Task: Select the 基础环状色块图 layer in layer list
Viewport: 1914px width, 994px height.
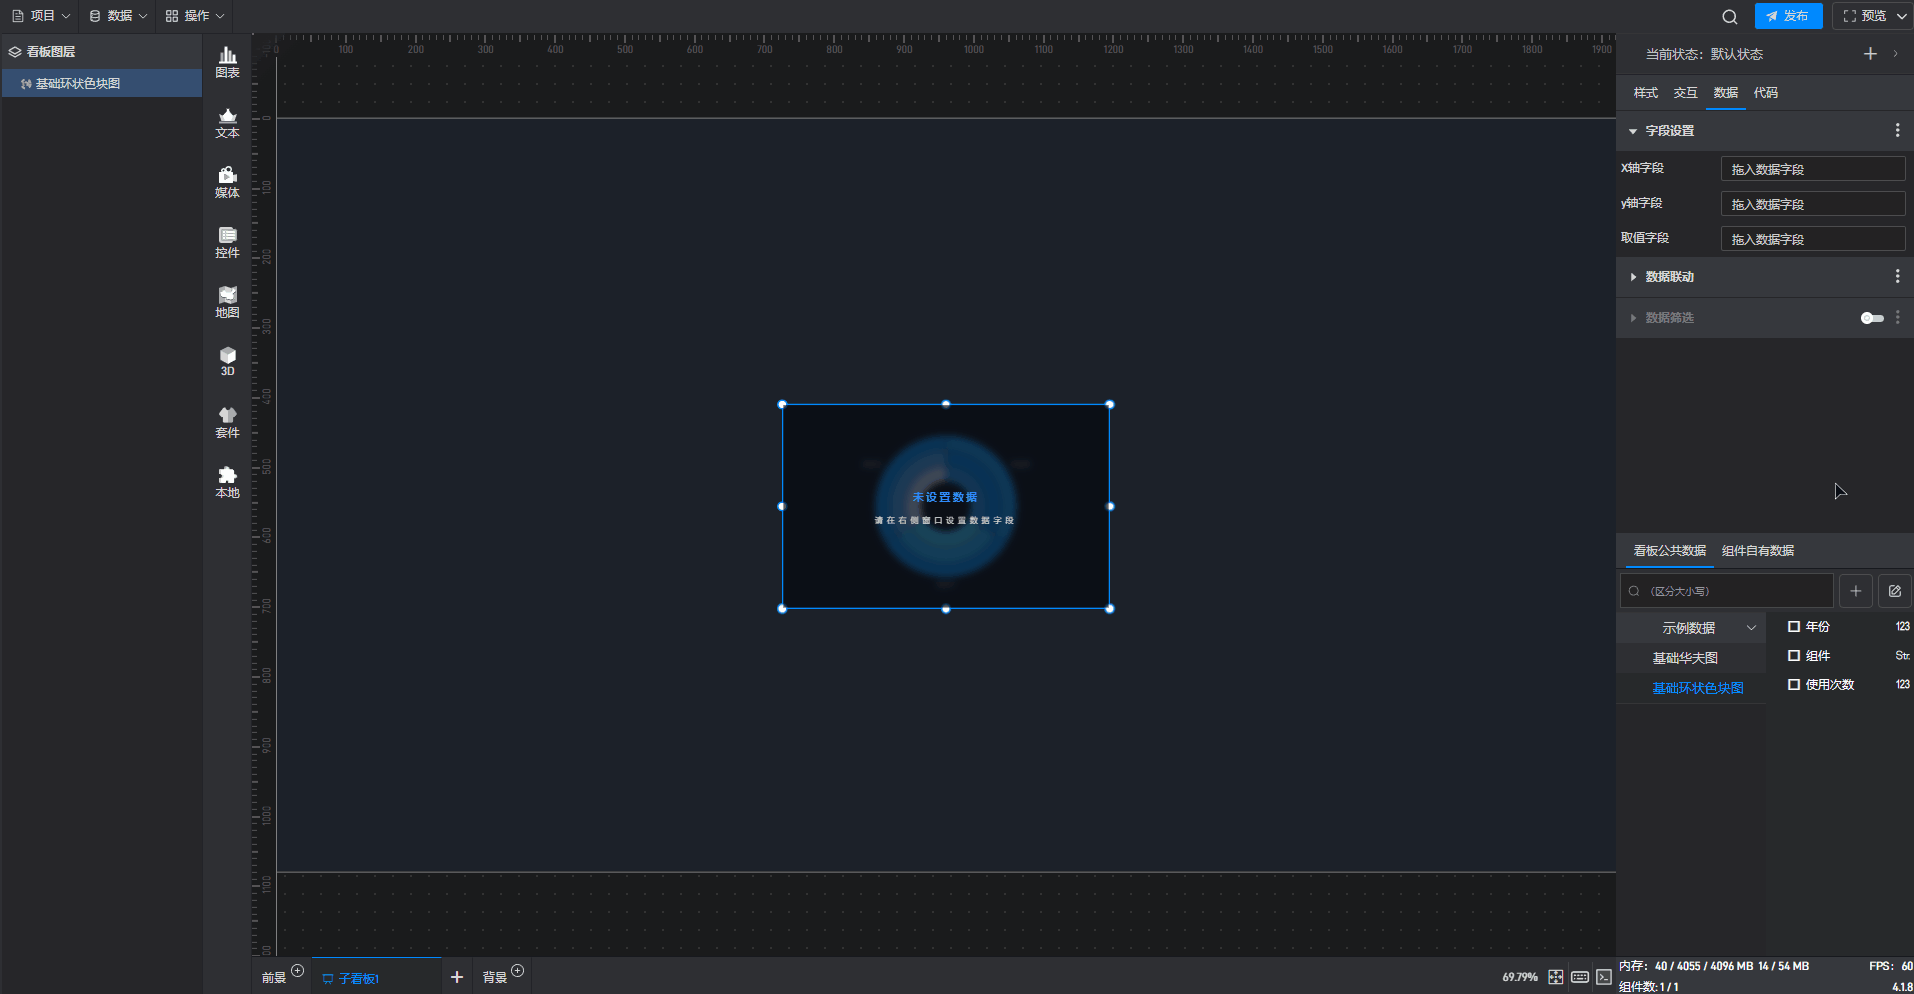Action: pyautogui.click(x=78, y=84)
